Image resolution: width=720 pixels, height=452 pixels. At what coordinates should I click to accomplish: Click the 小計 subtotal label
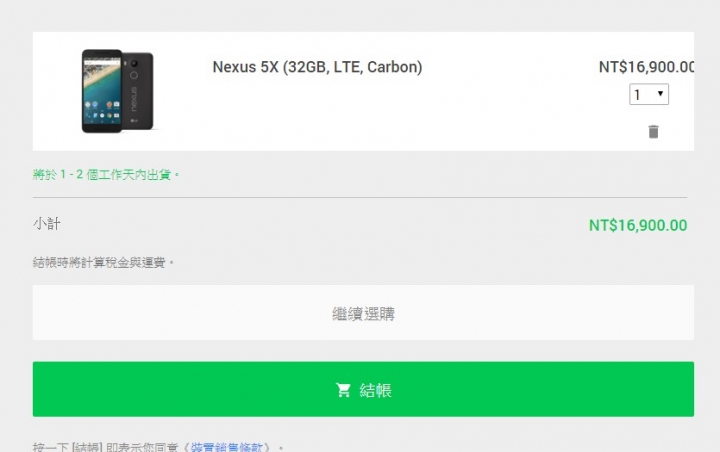(x=47, y=224)
